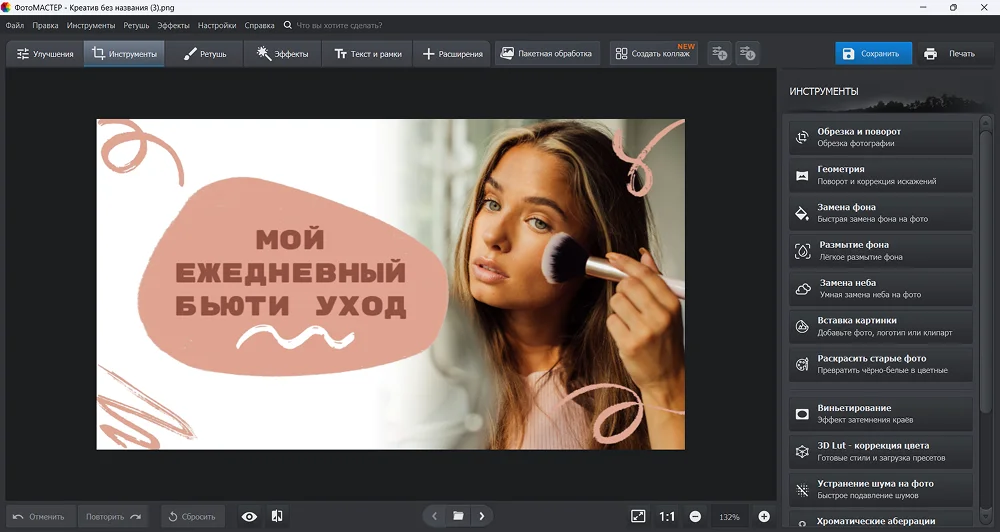Viewport: 1000px width, 532px height.
Task: Zoom in with the plus icon
Action: (764, 516)
